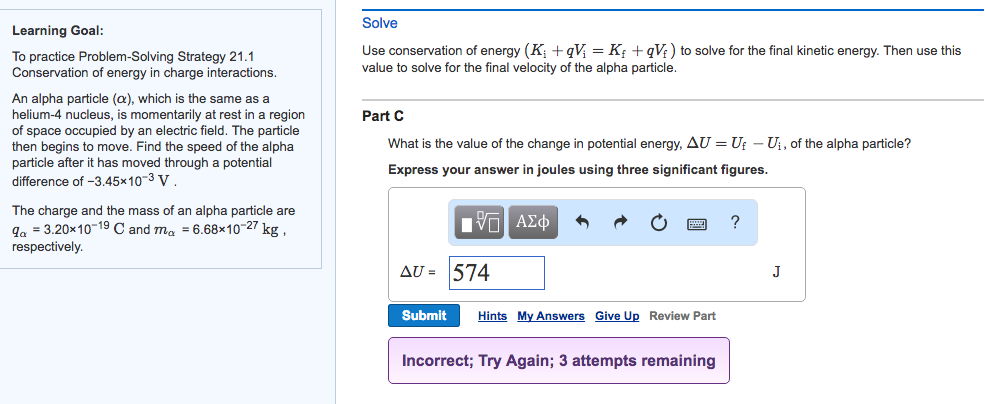Click the undo arrow icon

click(x=582, y=222)
